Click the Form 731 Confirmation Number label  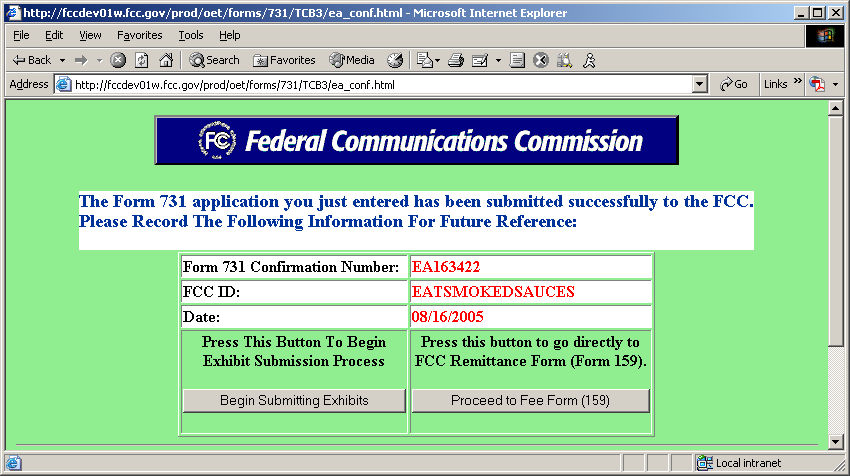tap(291, 267)
